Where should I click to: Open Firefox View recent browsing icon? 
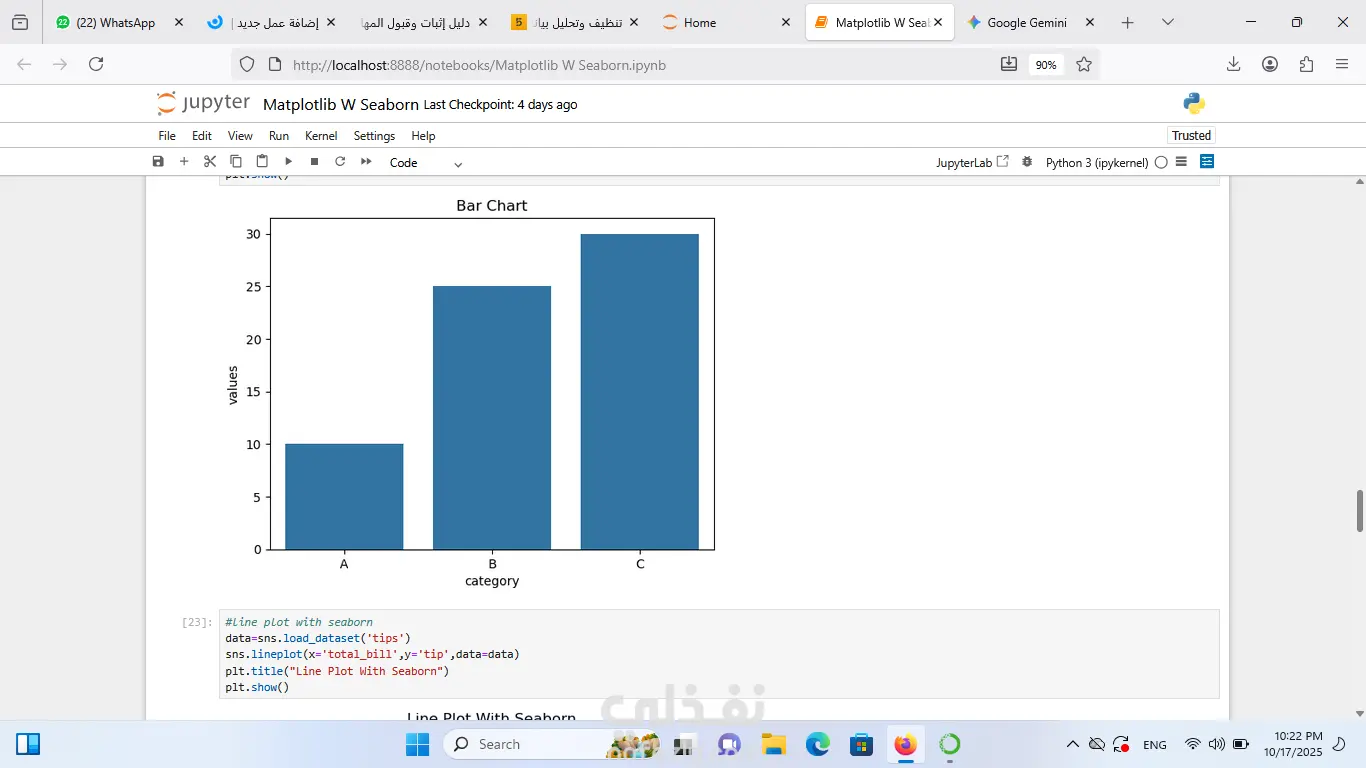tap(20, 22)
